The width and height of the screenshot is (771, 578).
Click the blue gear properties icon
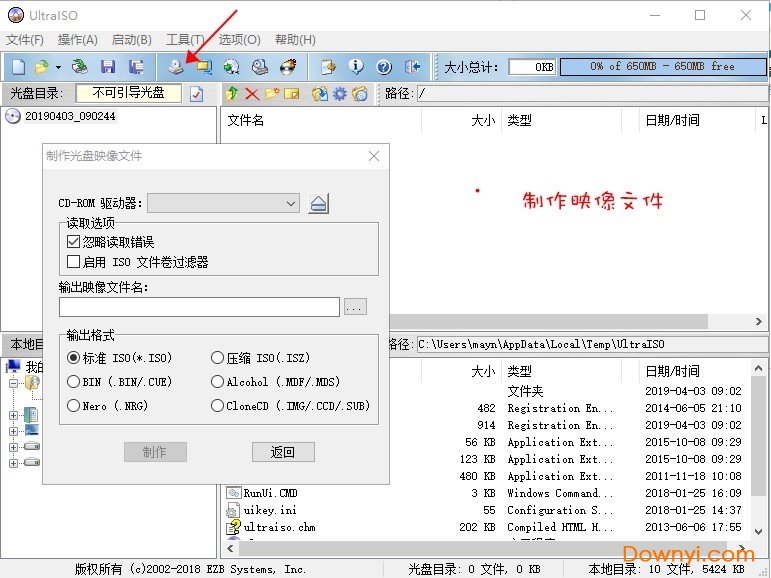click(340, 94)
